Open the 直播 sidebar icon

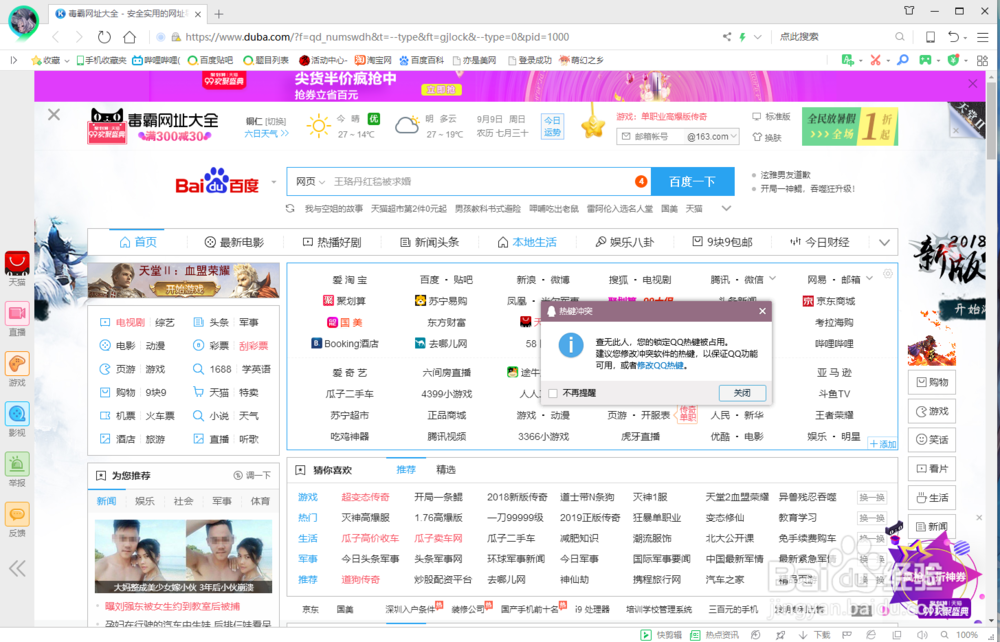click(17, 319)
